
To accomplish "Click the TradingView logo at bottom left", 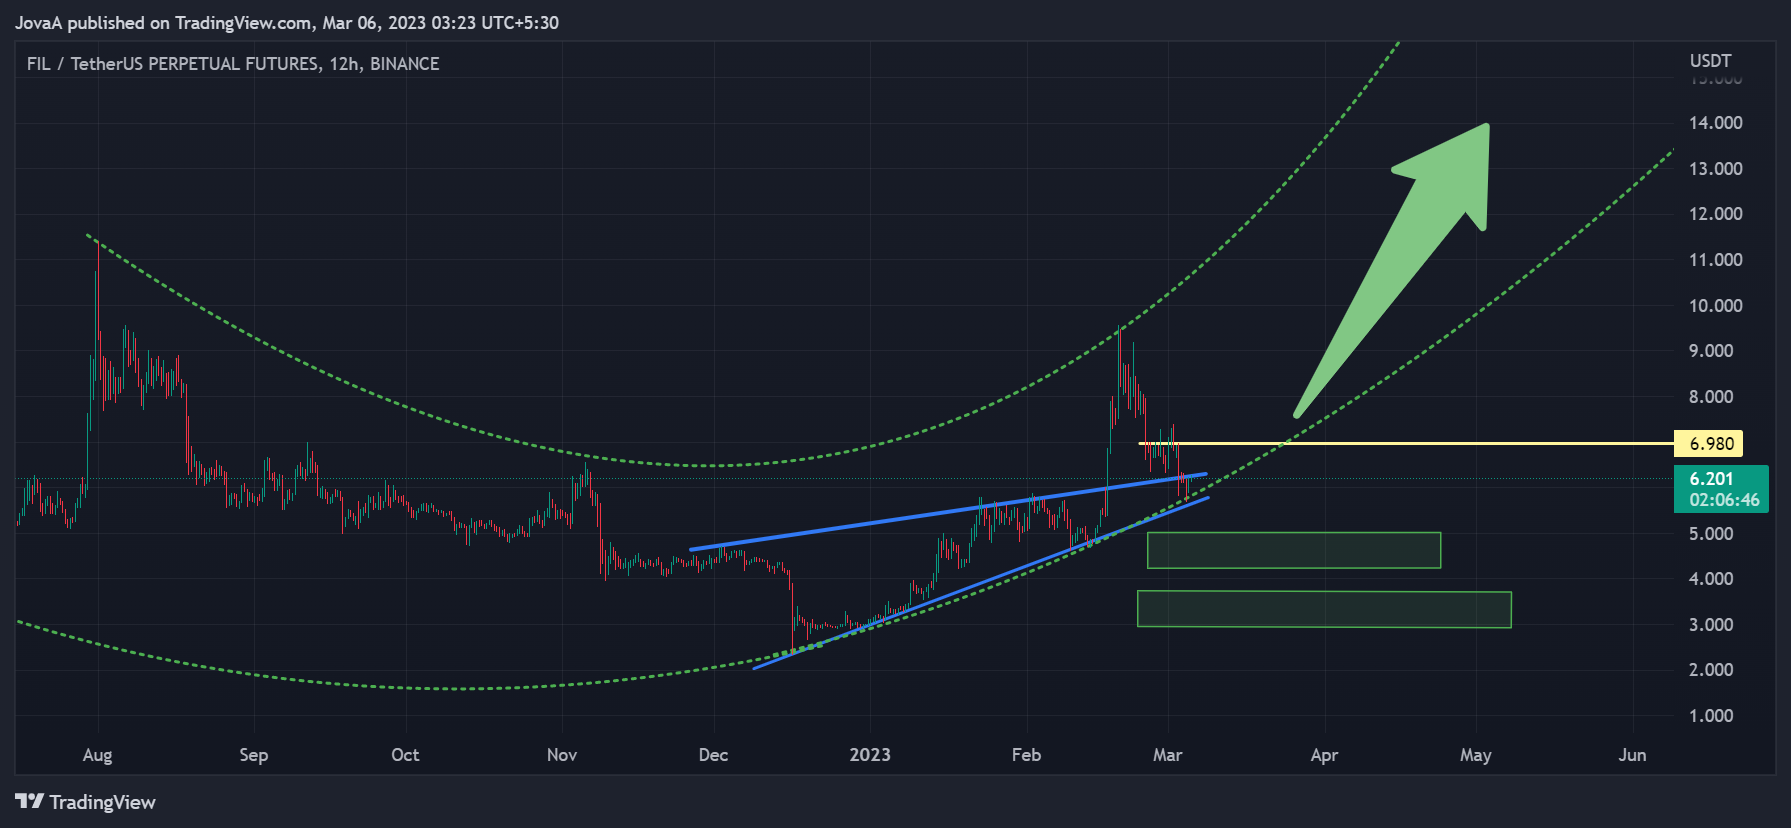I will pyautogui.click(x=85, y=802).
